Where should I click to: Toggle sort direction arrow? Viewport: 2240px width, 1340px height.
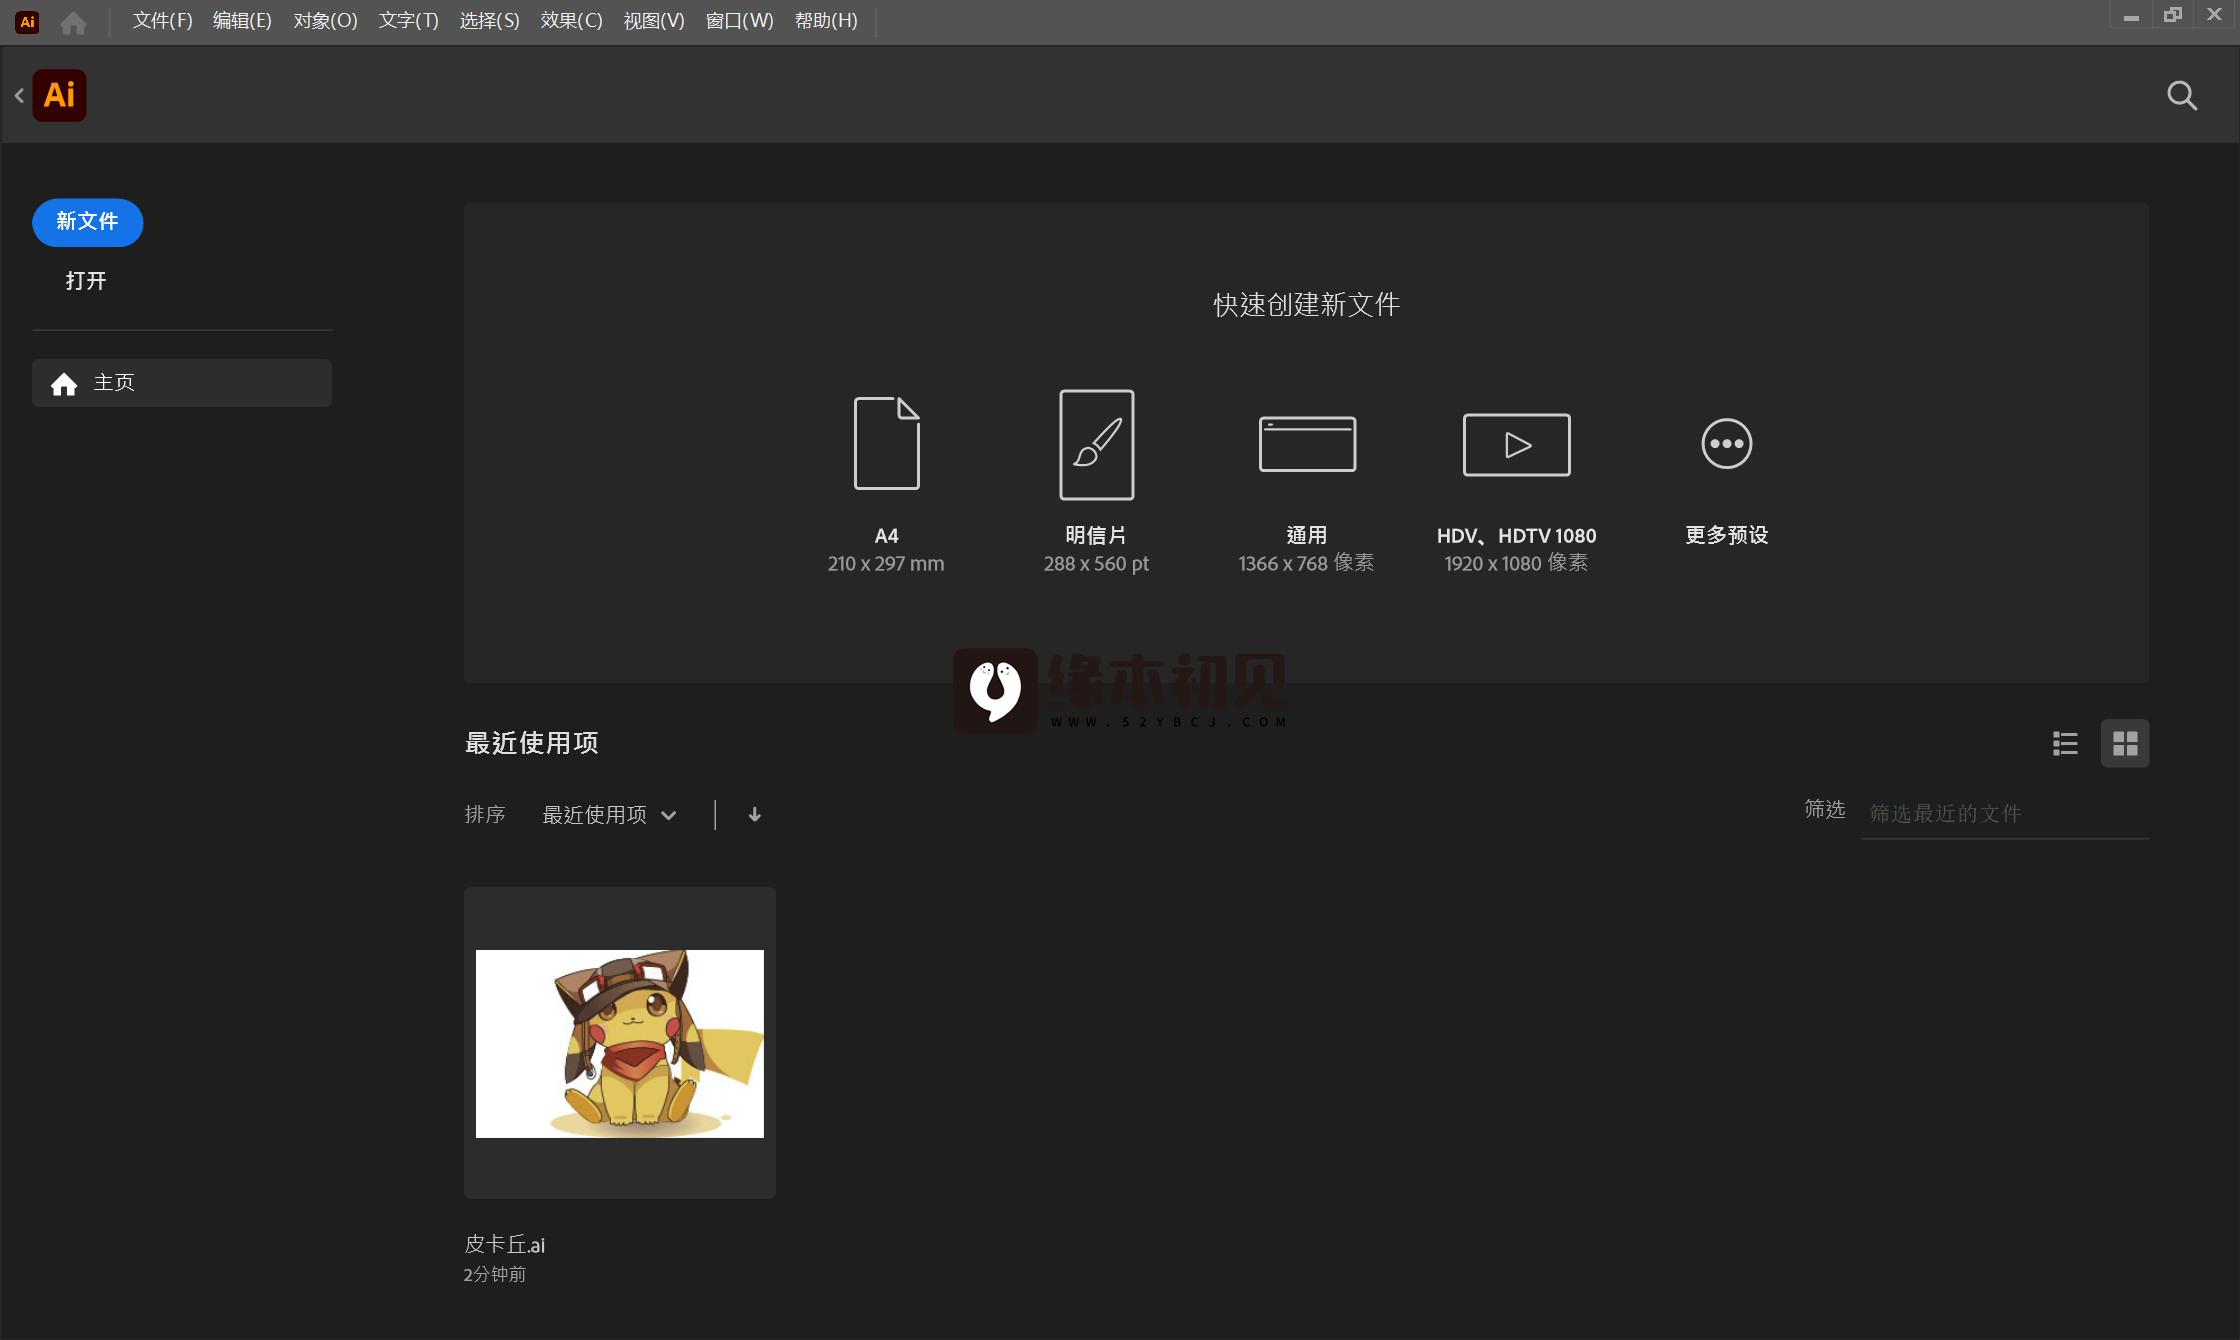pyautogui.click(x=755, y=815)
